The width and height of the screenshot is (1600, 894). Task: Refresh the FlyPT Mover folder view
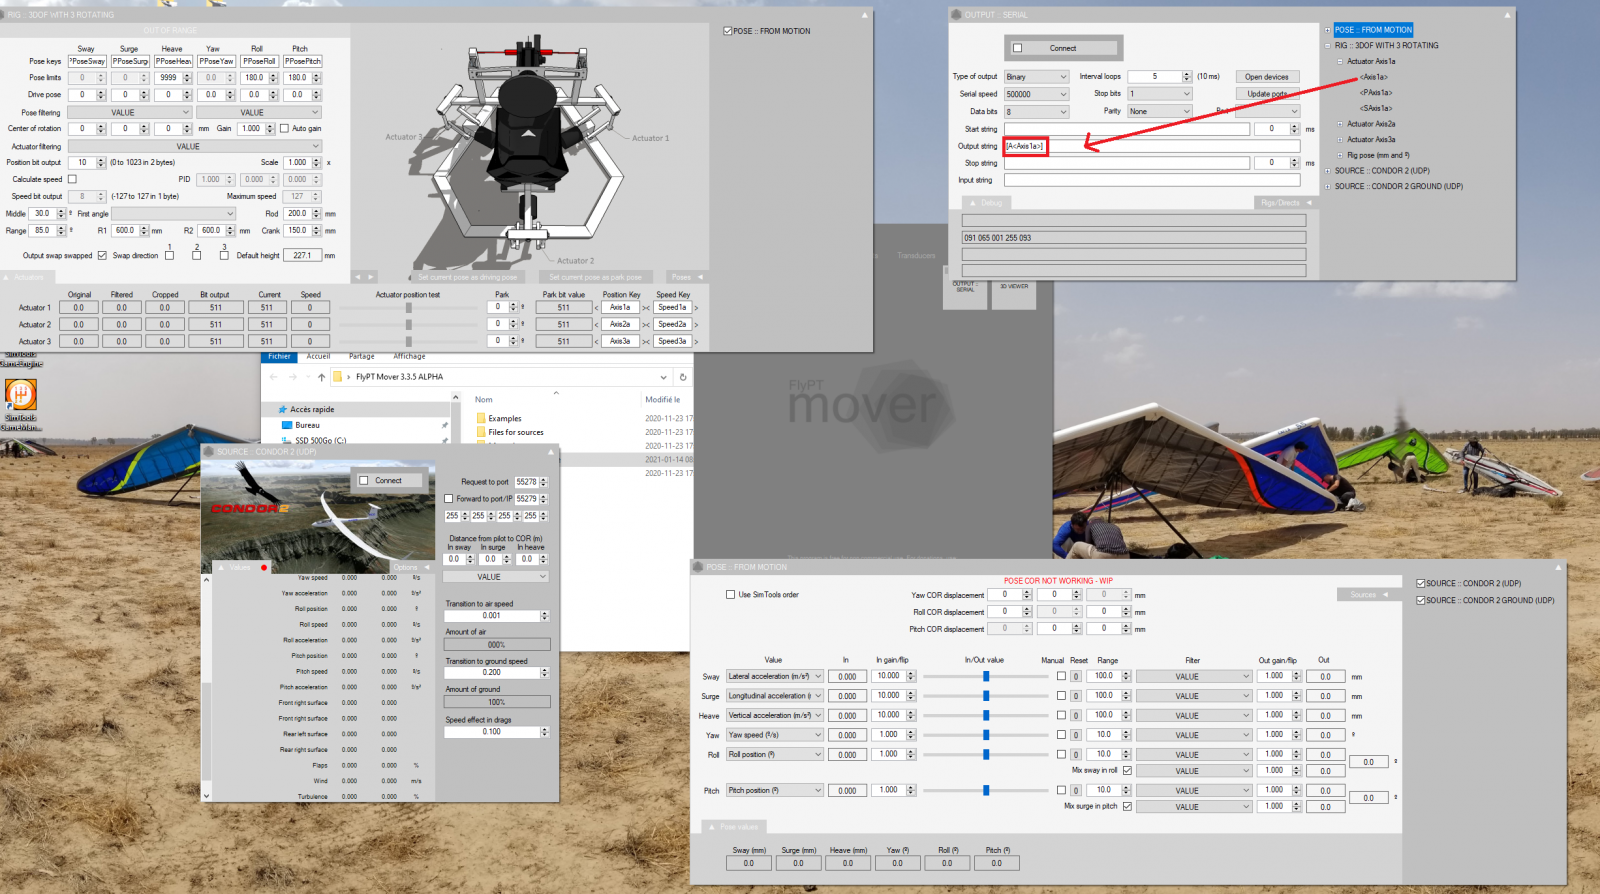(x=683, y=377)
